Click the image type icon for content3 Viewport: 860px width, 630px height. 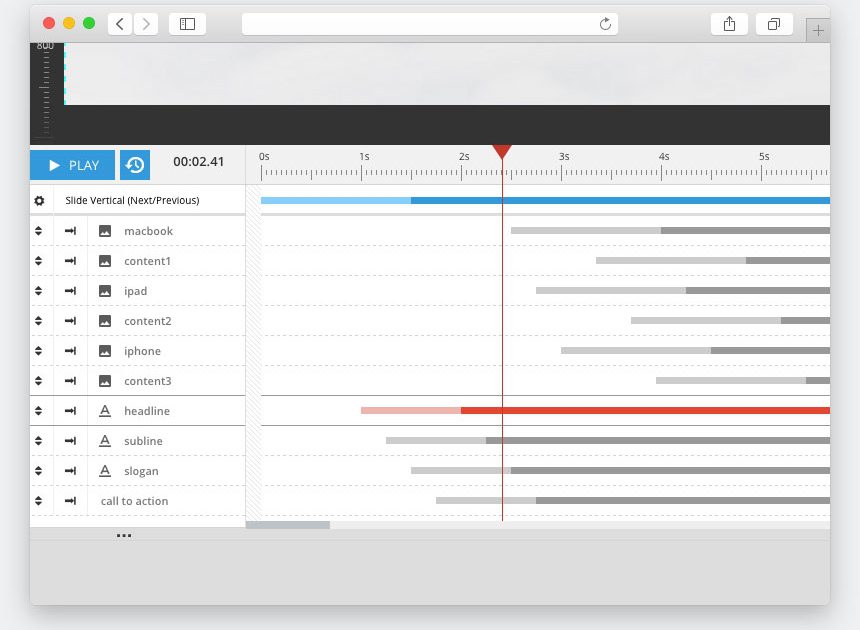point(105,381)
